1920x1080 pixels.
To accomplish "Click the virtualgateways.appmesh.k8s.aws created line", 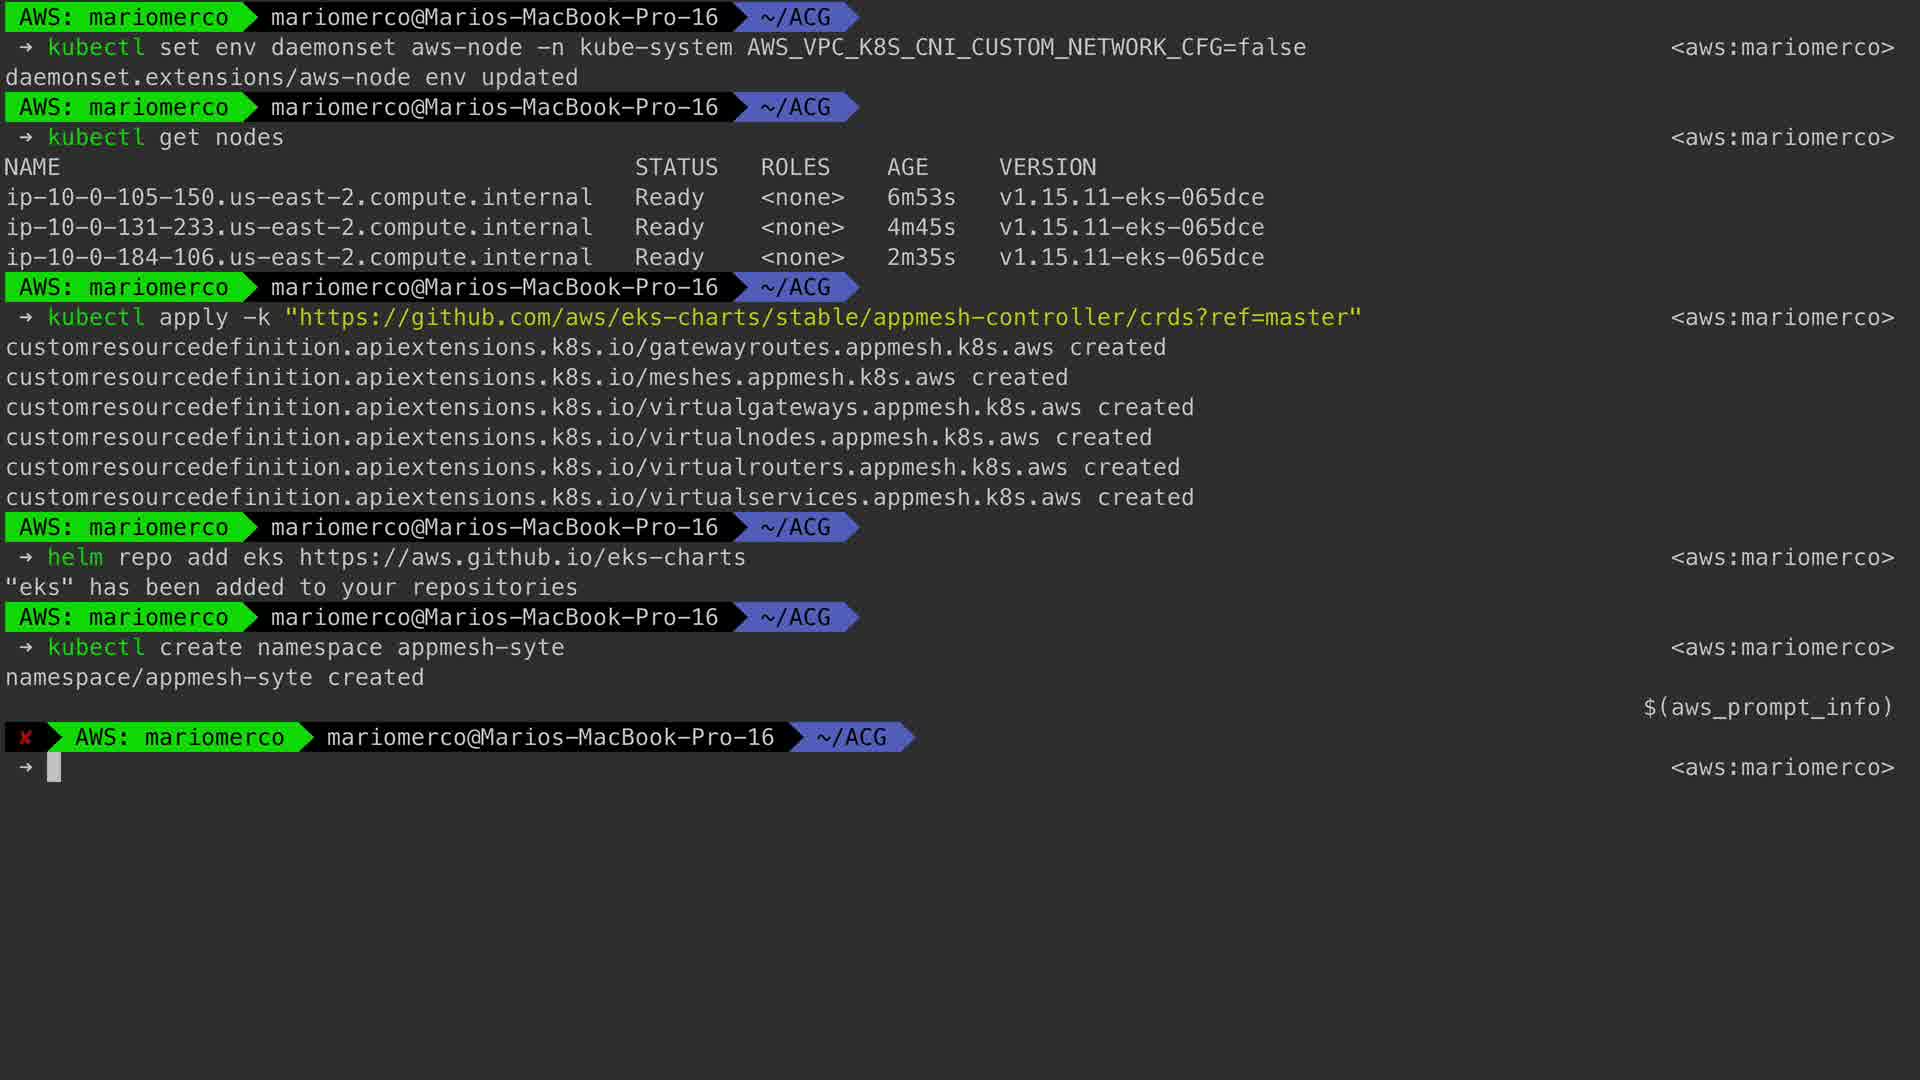I will [600, 407].
